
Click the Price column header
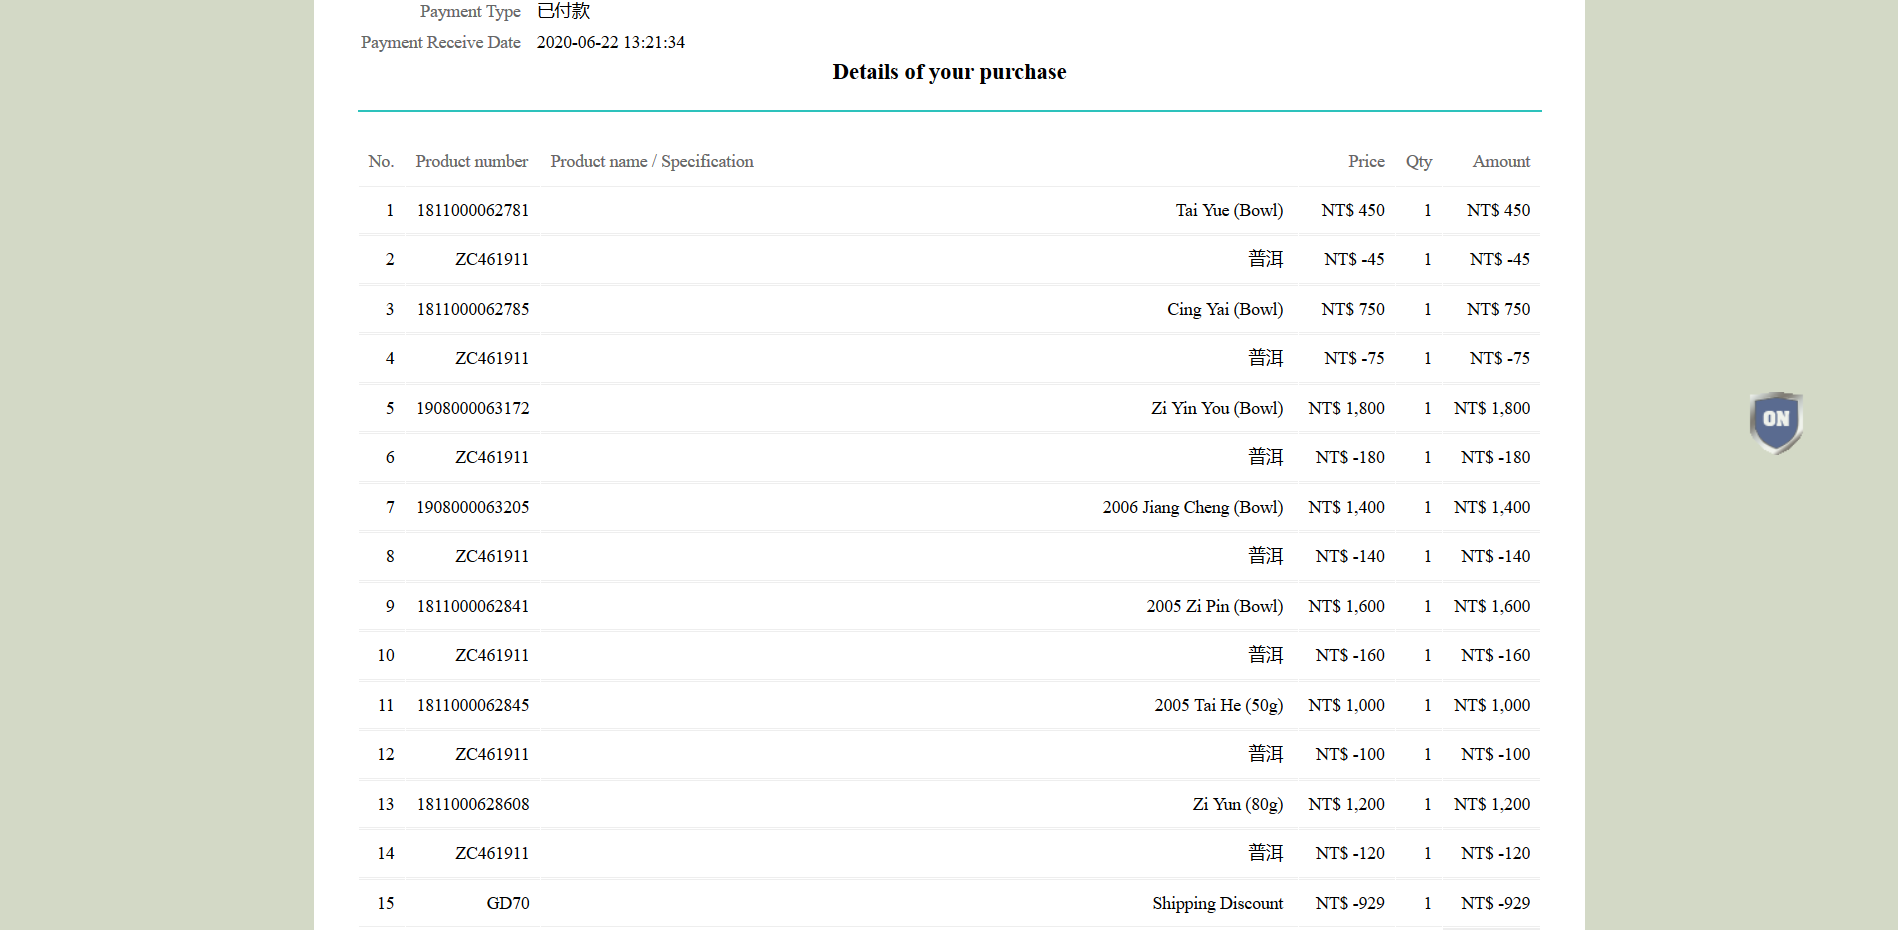1365,162
